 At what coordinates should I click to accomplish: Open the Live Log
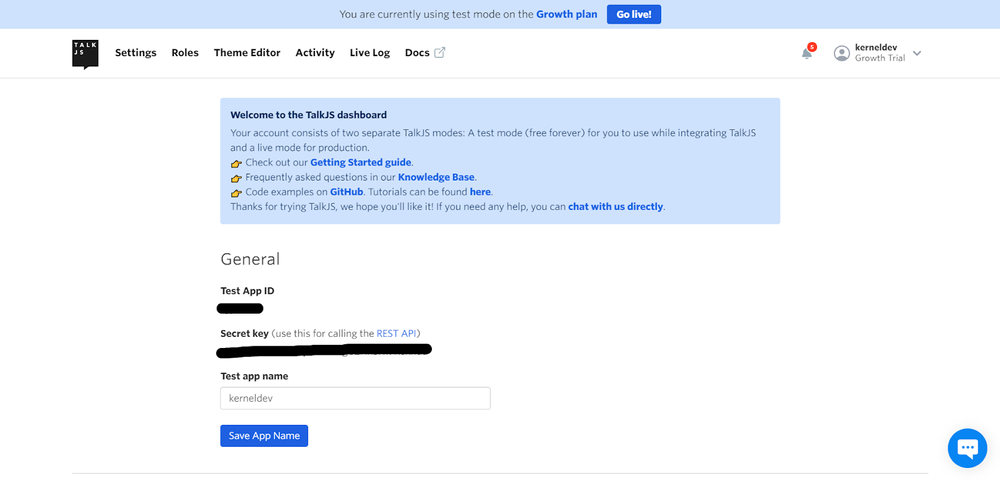coord(369,53)
